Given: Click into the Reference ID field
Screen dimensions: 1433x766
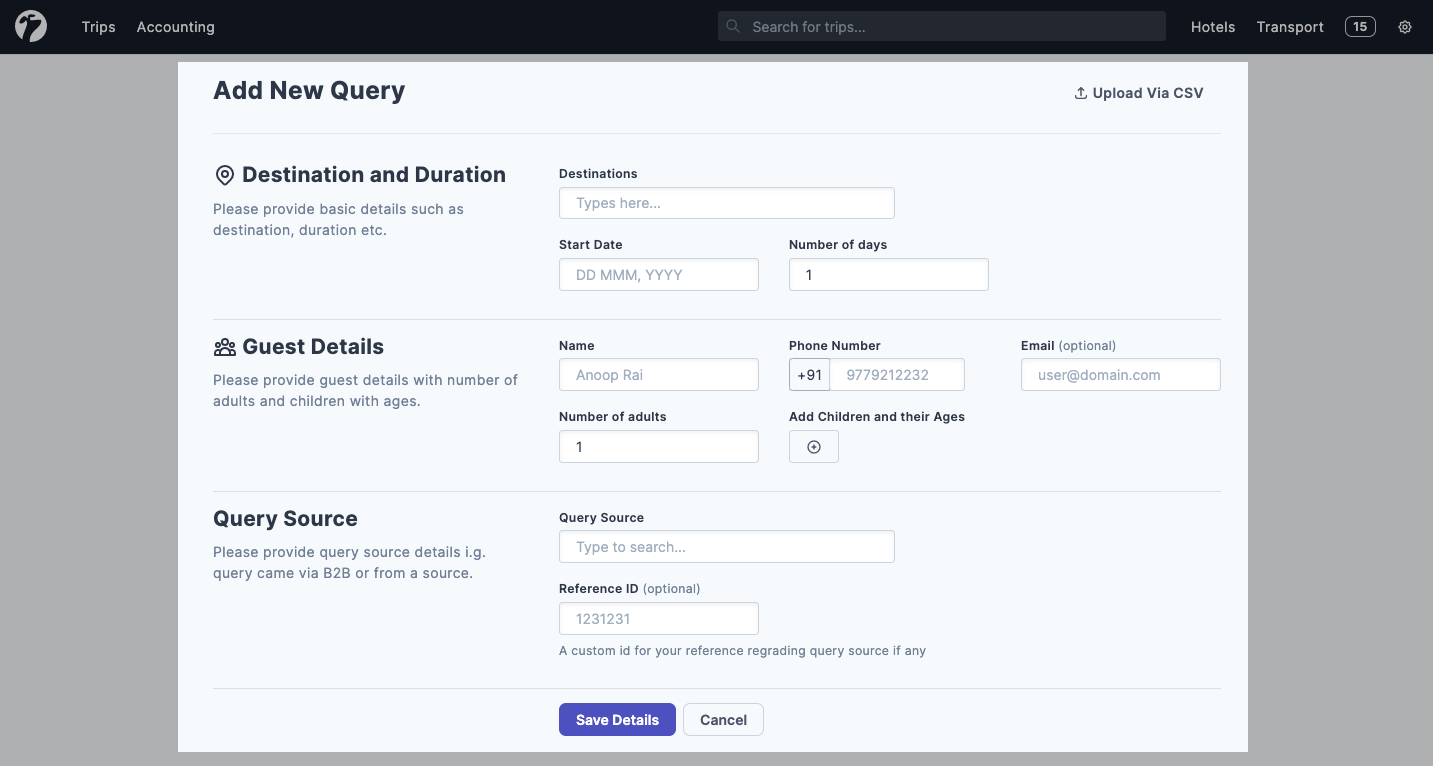Looking at the screenshot, I should [658, 619].
